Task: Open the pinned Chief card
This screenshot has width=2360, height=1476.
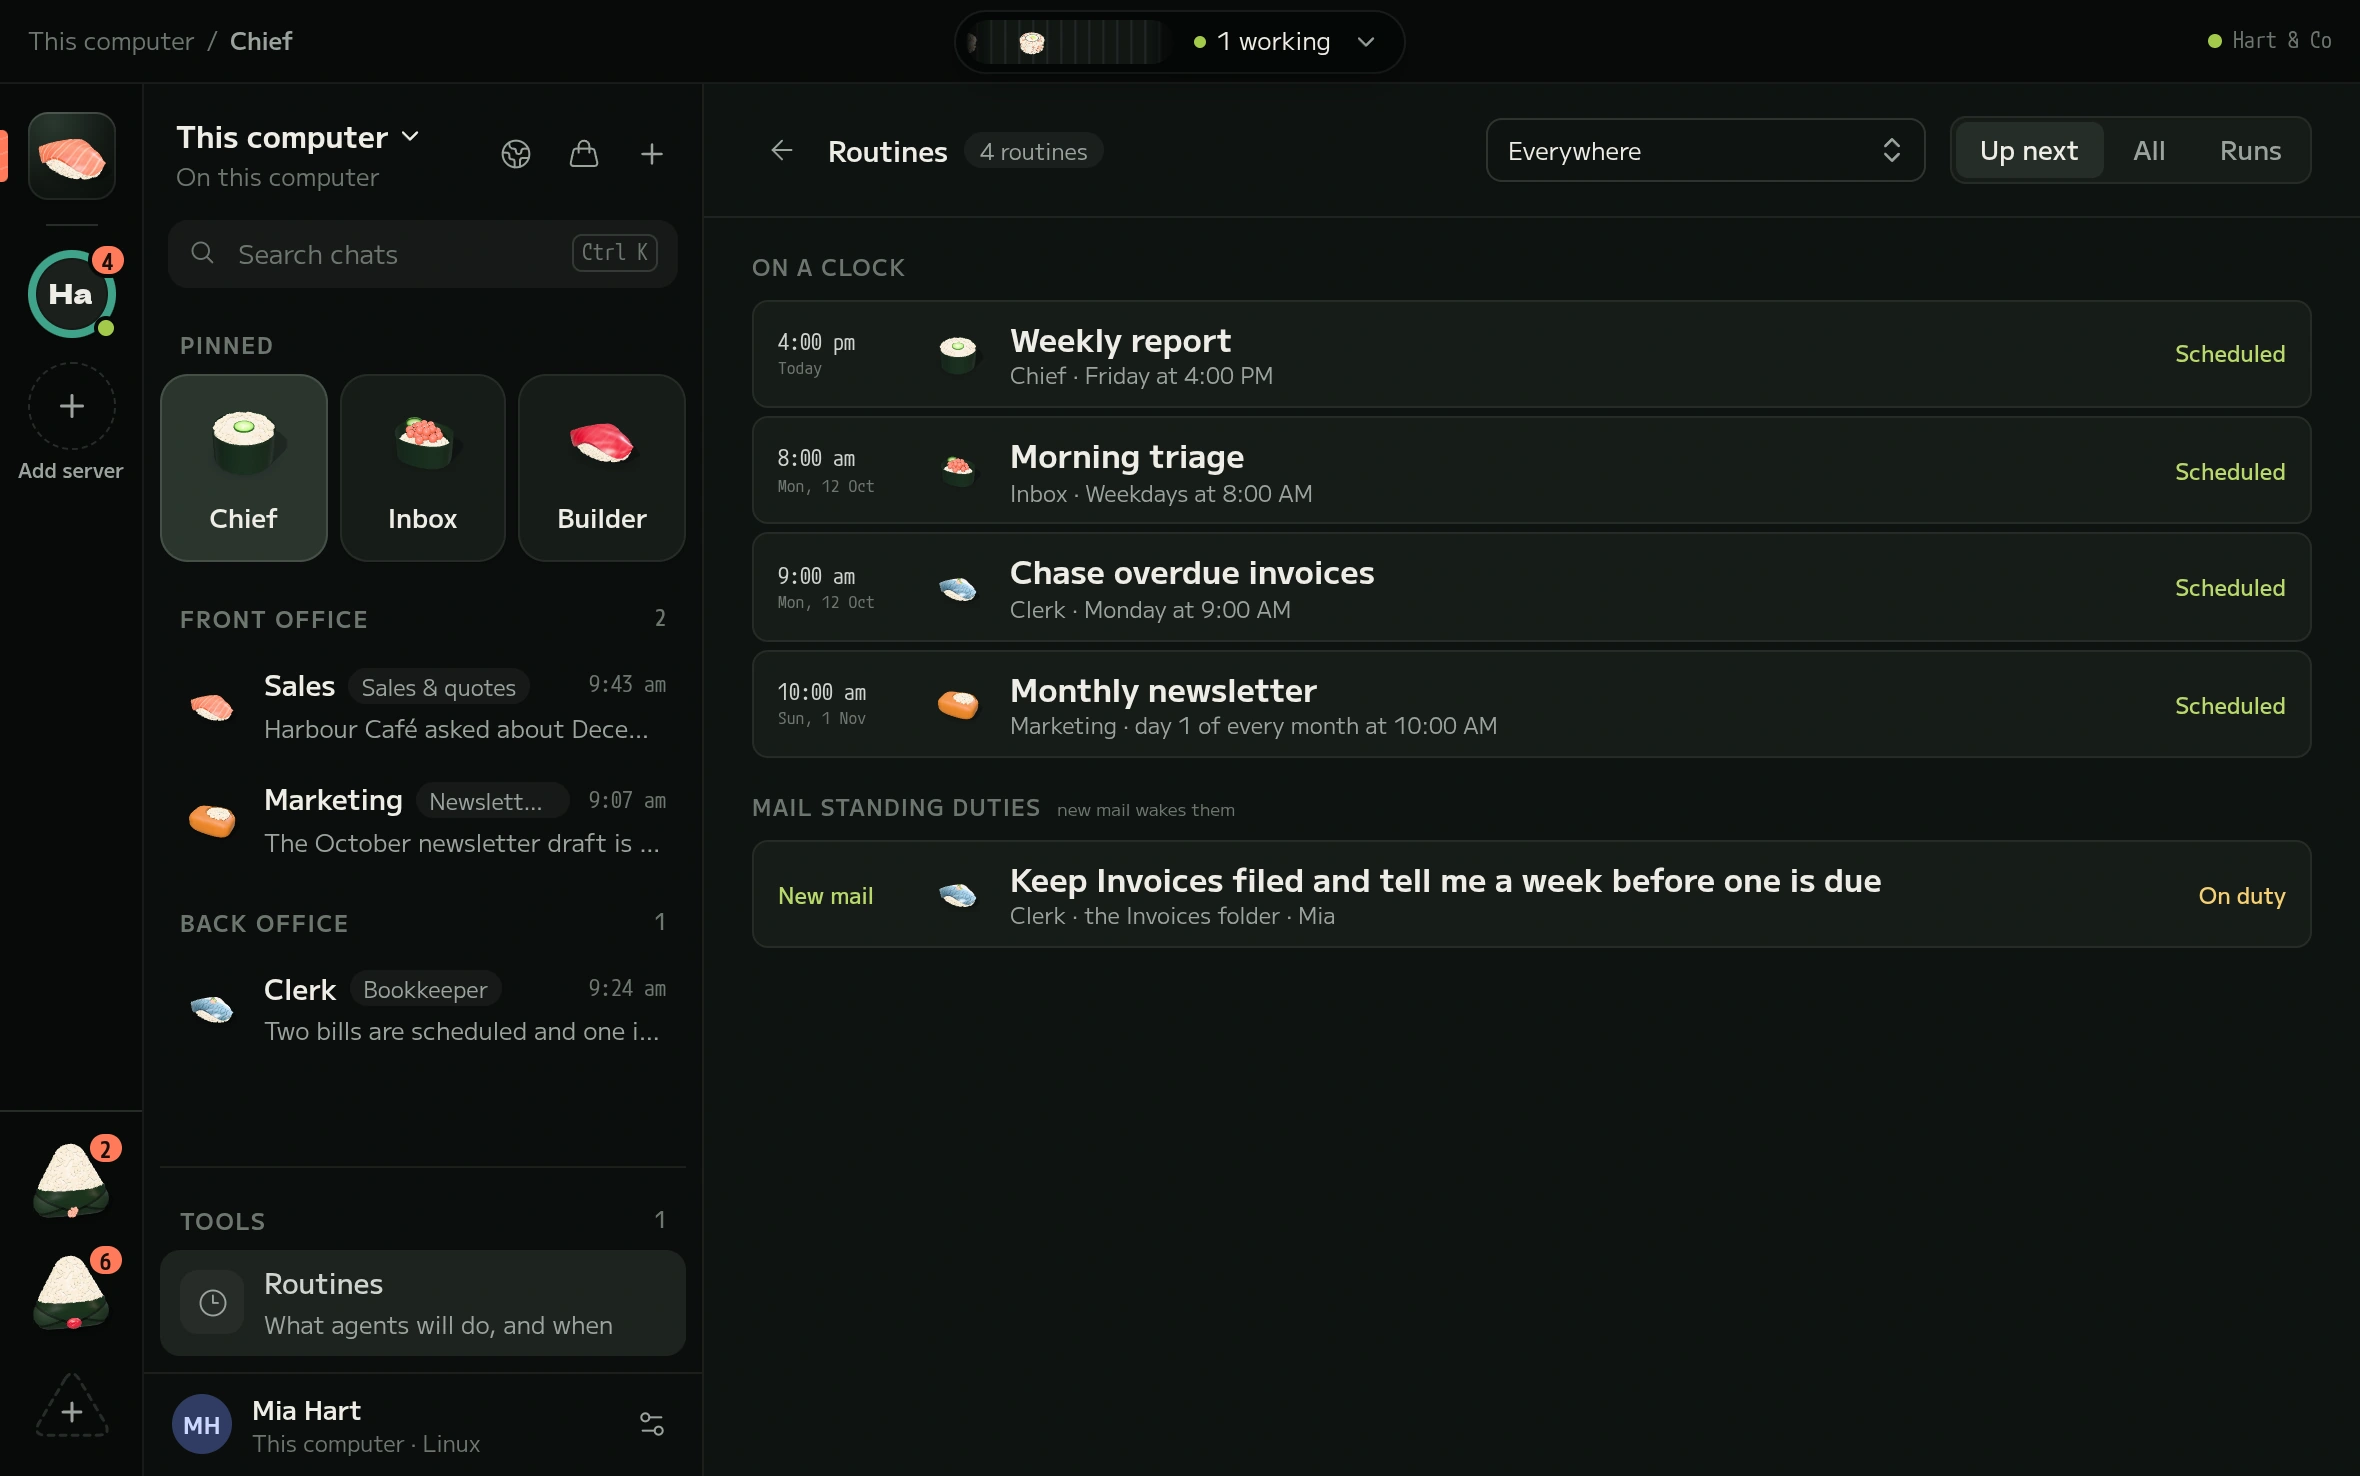Action: (x=244, y=468)
